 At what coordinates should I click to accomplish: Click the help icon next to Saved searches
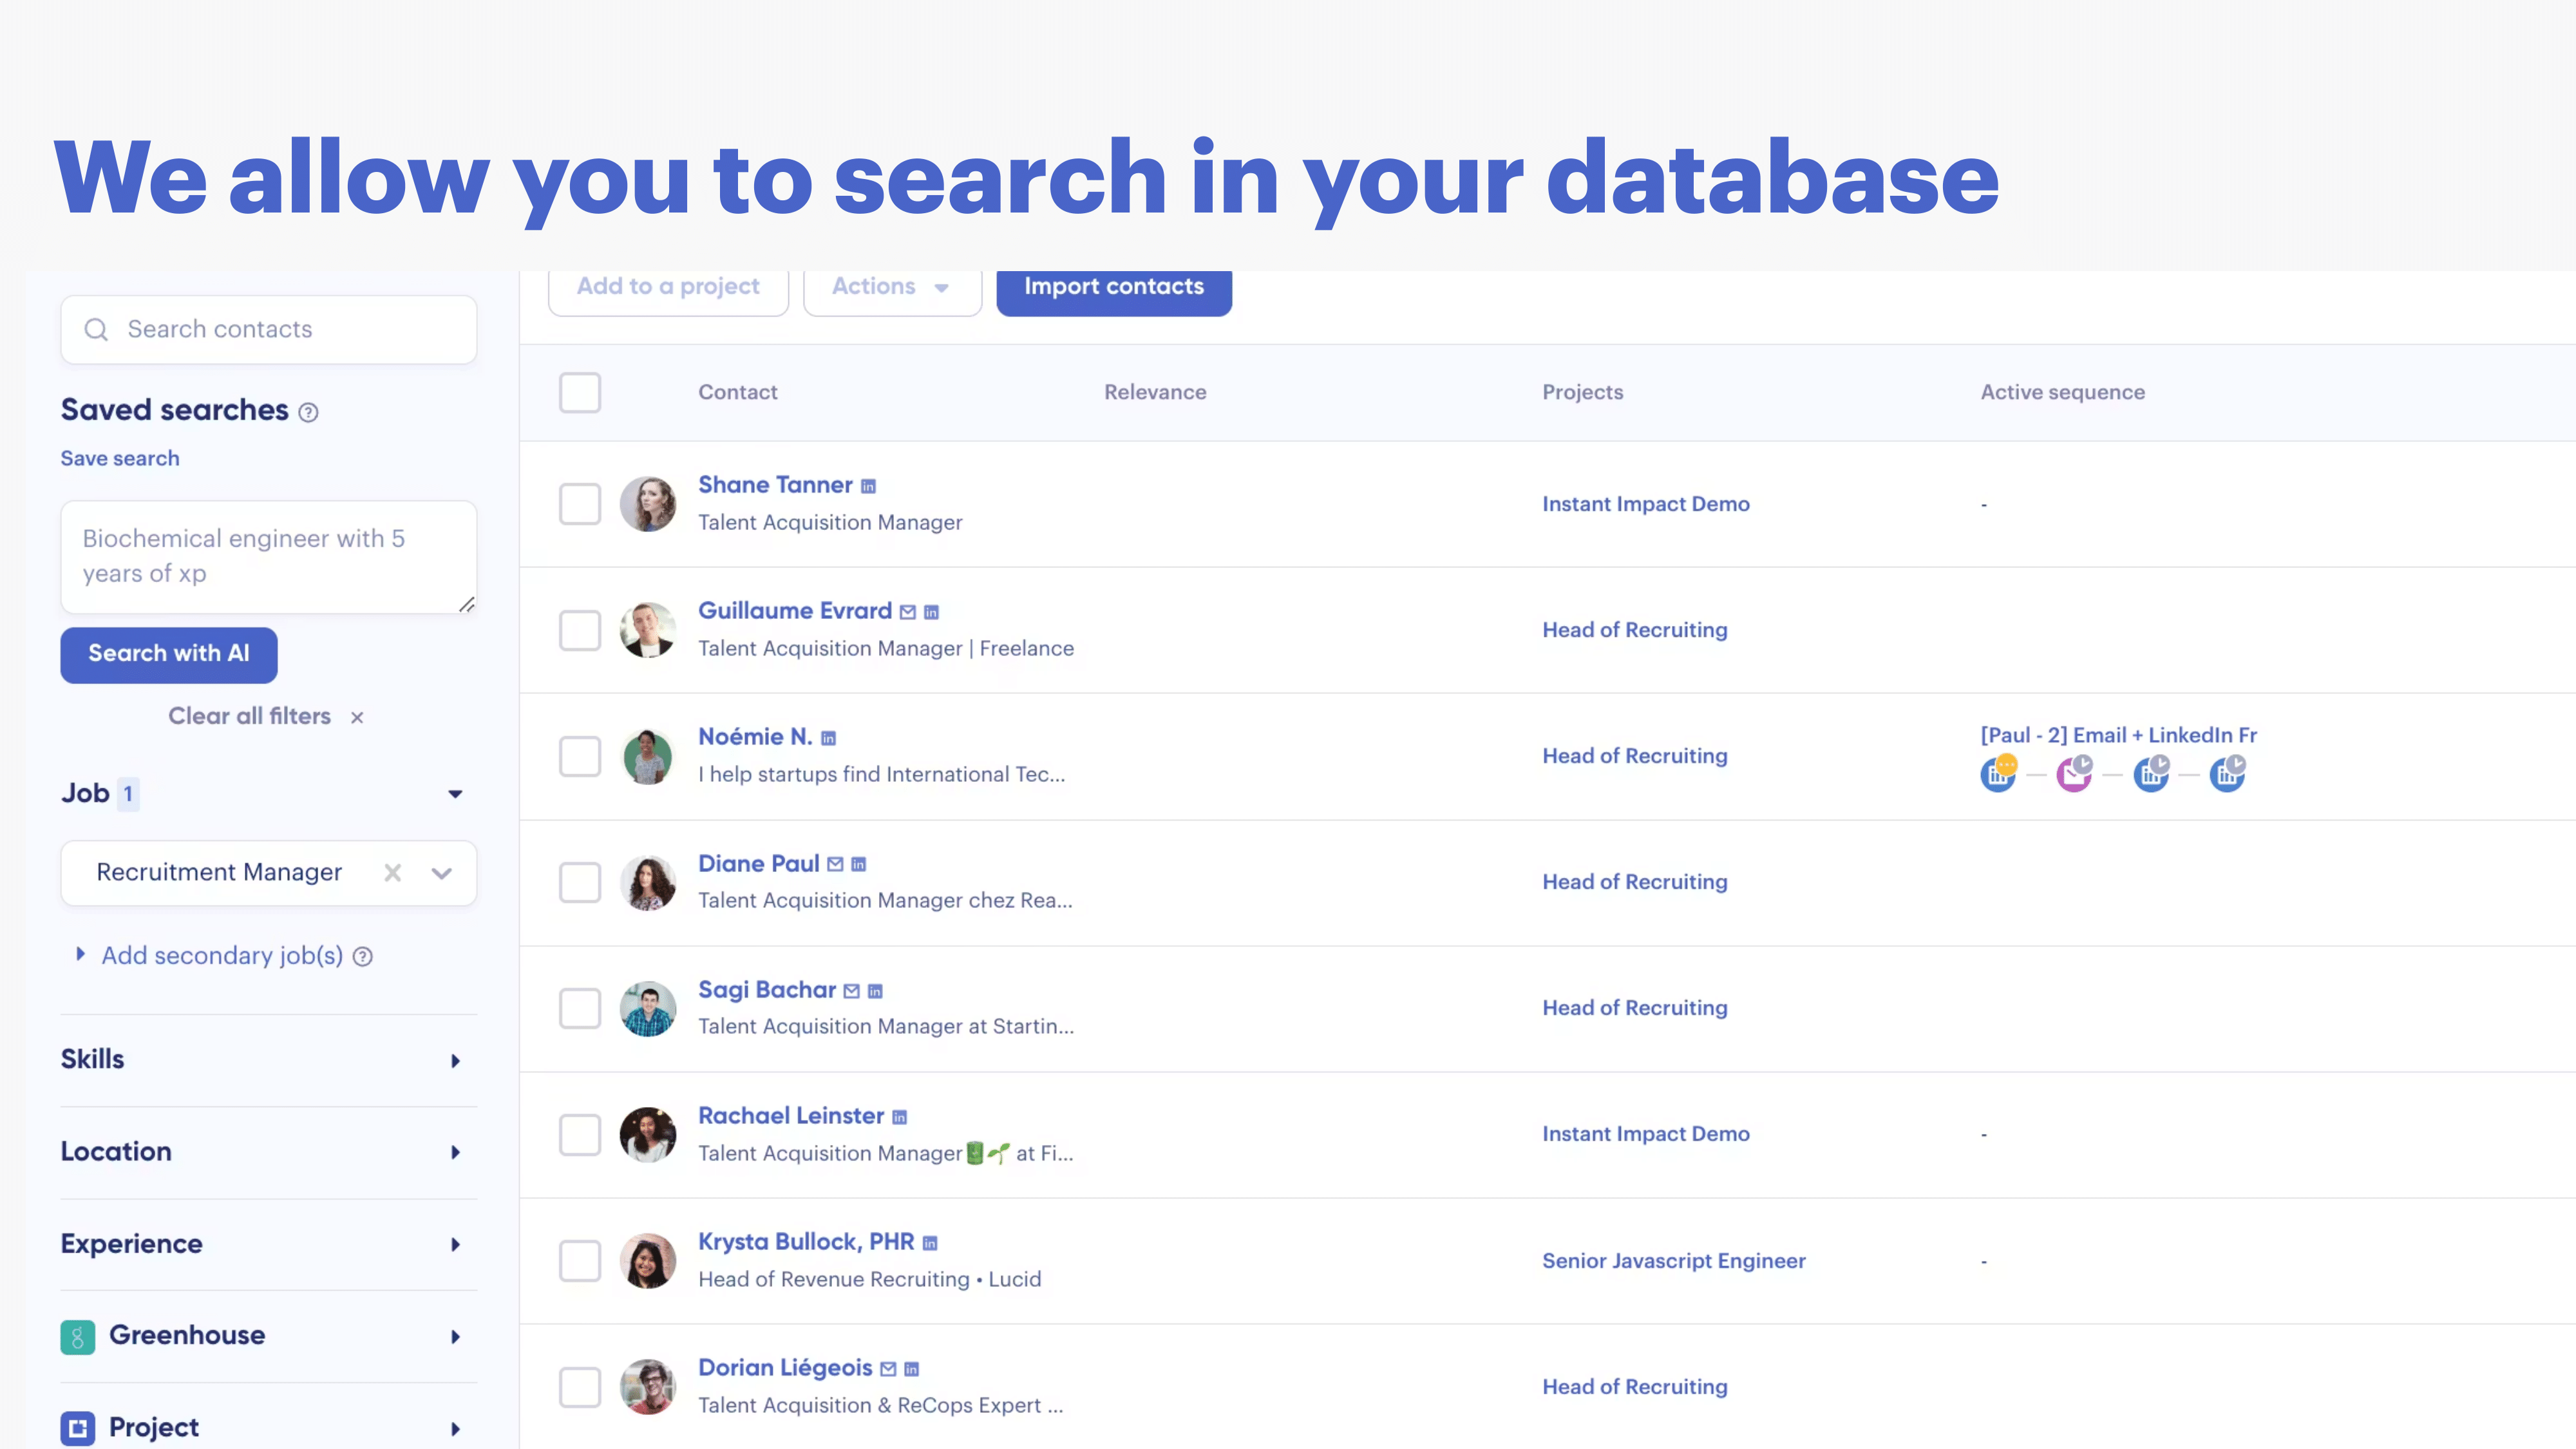click(309, 412)
